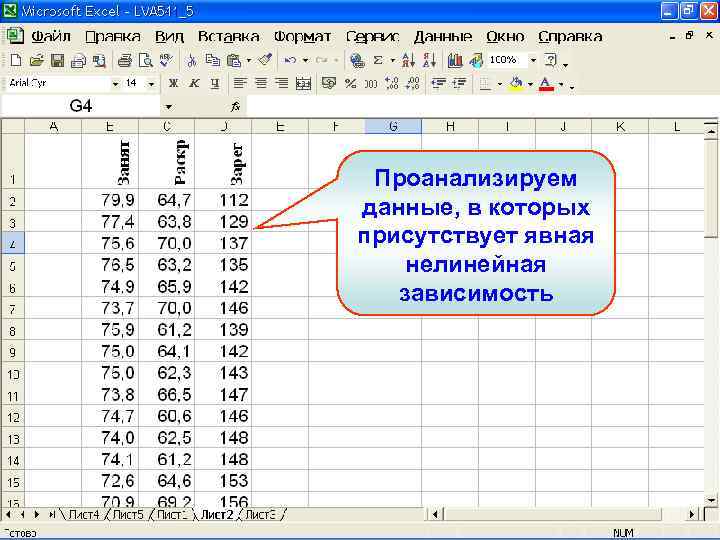Screen dimensions: 720x540
Task: Toggle Align Left
Action: pyautogui.click(x=240, y=84)
